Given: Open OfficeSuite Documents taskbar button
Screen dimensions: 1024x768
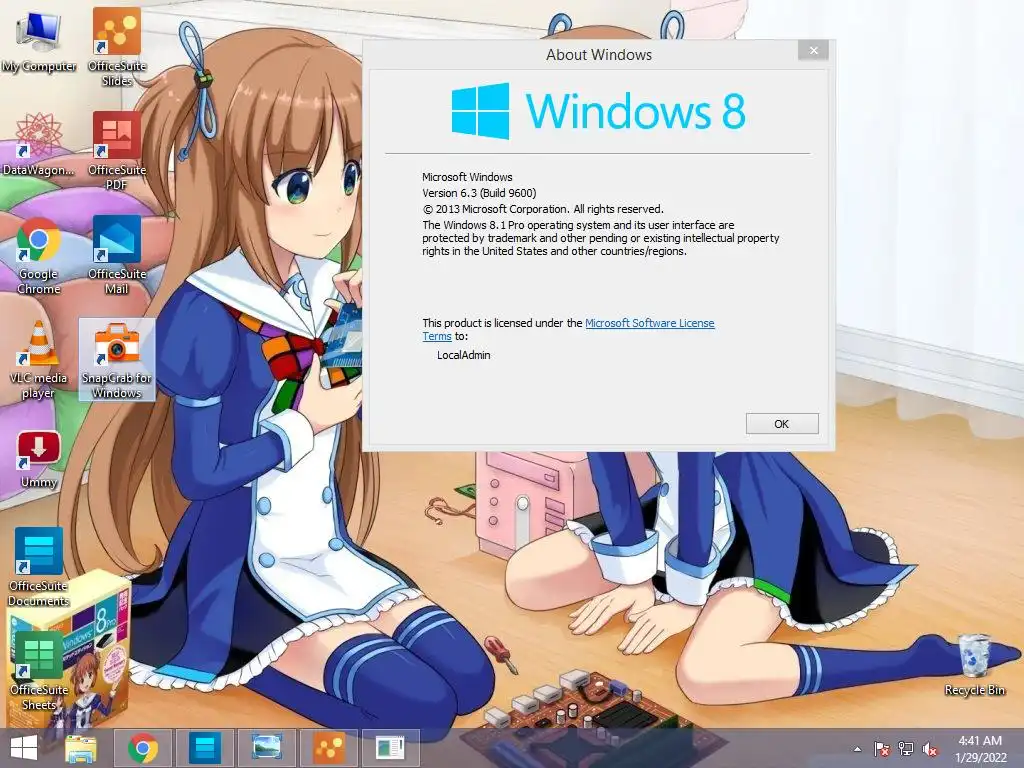Looking at the screenshot, I should tap(204, 748).
